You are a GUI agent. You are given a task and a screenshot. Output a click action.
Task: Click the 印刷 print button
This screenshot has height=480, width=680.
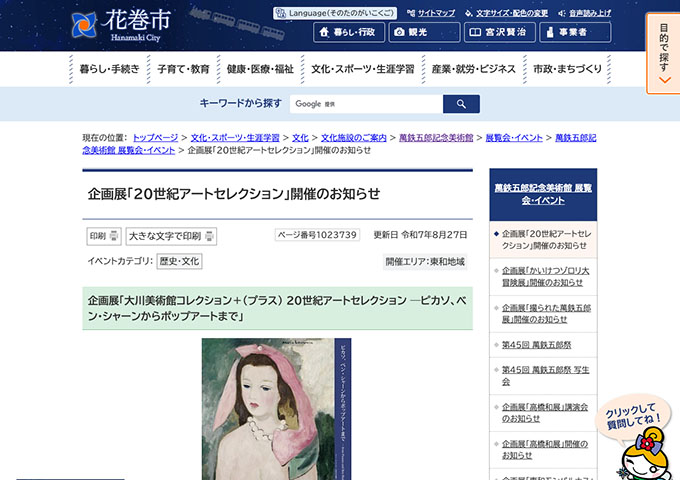(x=104, y=236)
